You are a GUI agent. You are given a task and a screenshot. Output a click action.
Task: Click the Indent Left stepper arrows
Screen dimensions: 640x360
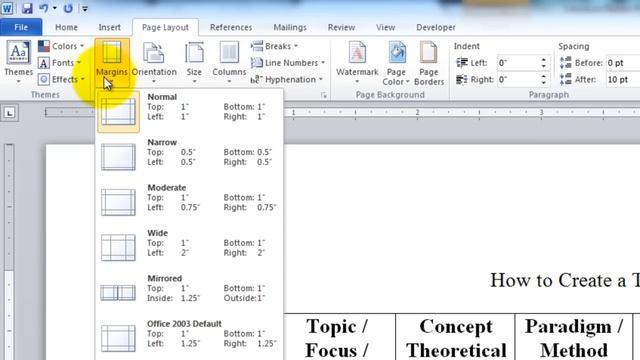544,63
